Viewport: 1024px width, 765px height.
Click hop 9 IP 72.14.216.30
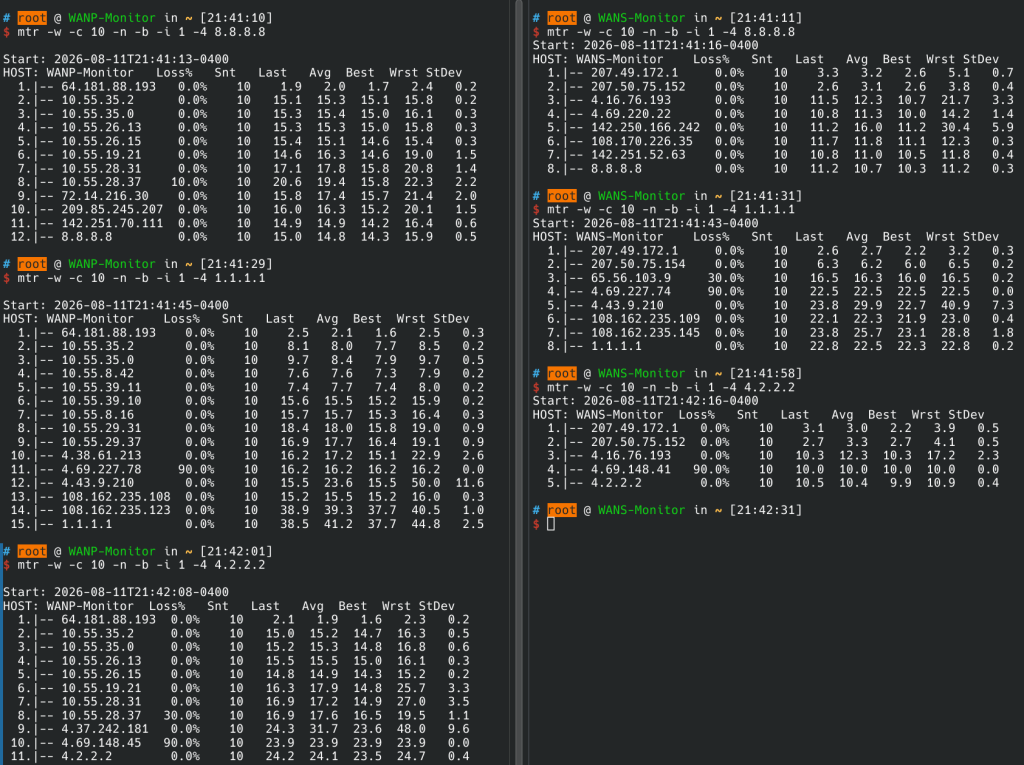point(105,196)
